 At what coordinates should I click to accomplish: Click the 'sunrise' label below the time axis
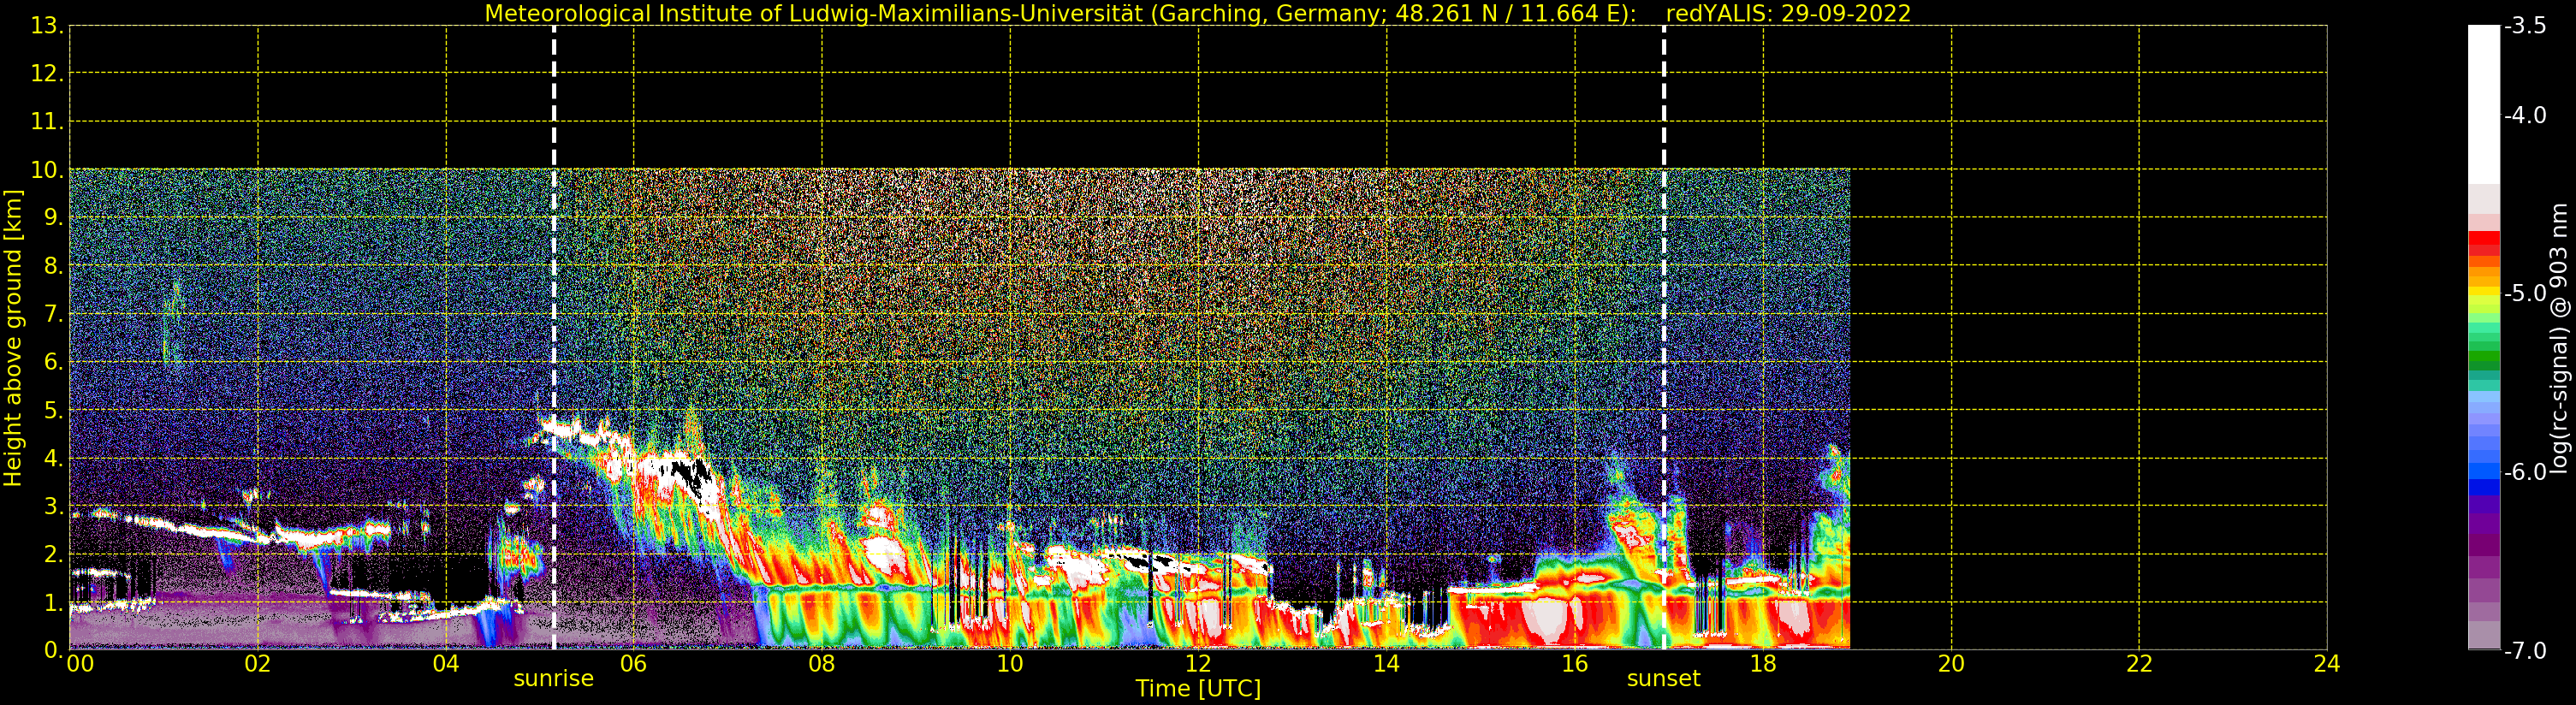pyautogui.click(x=554, y=679)
